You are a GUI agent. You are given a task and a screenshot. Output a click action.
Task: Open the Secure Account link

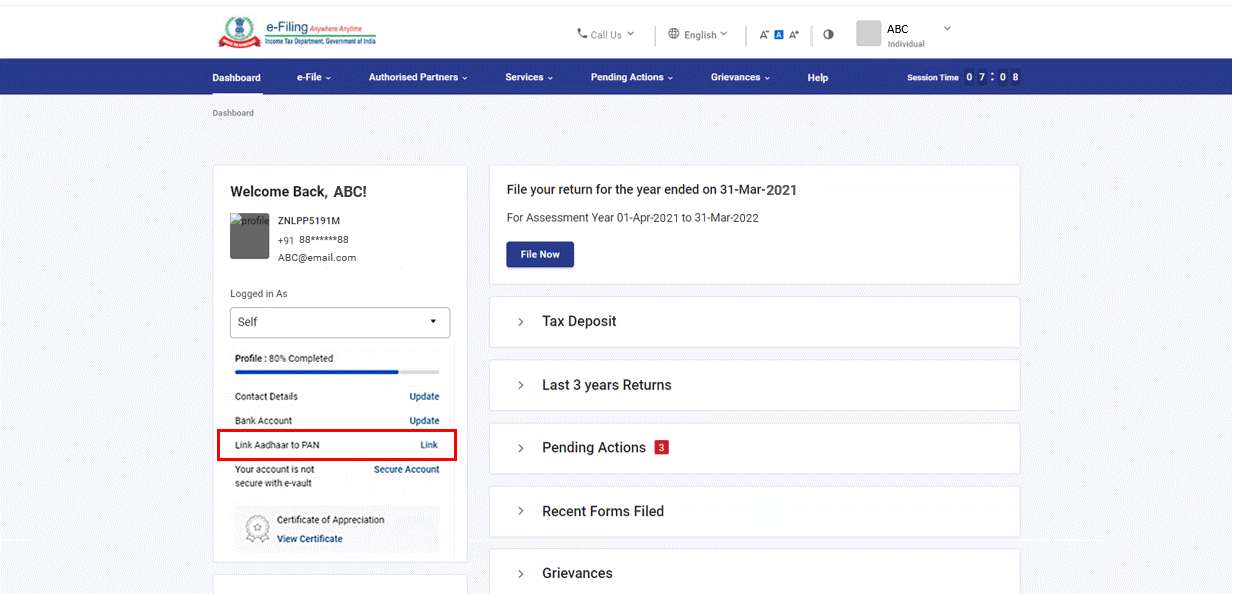pyautogui.click(x=406, y=469)
